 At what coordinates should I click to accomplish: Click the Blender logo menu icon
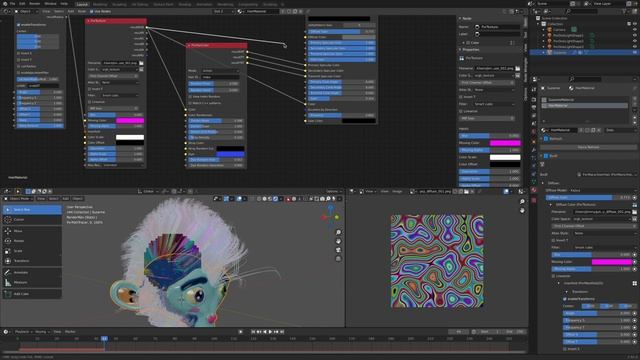click(4, 4)
